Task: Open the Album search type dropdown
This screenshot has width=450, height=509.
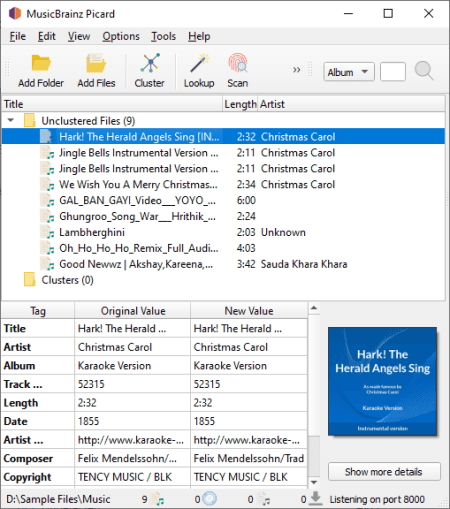Action: tap(349, 72)
